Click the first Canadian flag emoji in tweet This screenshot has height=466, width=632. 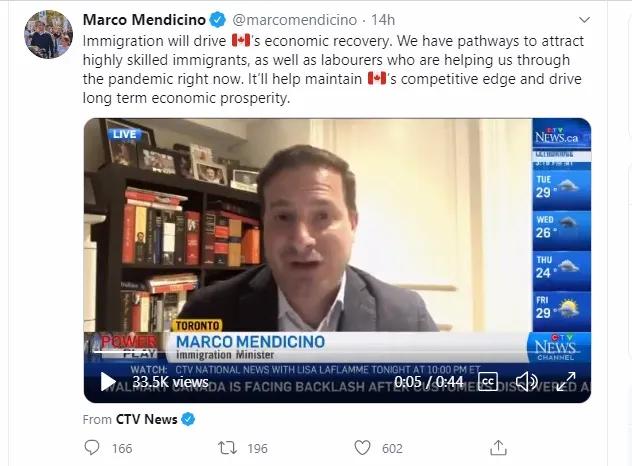point(241,40)
